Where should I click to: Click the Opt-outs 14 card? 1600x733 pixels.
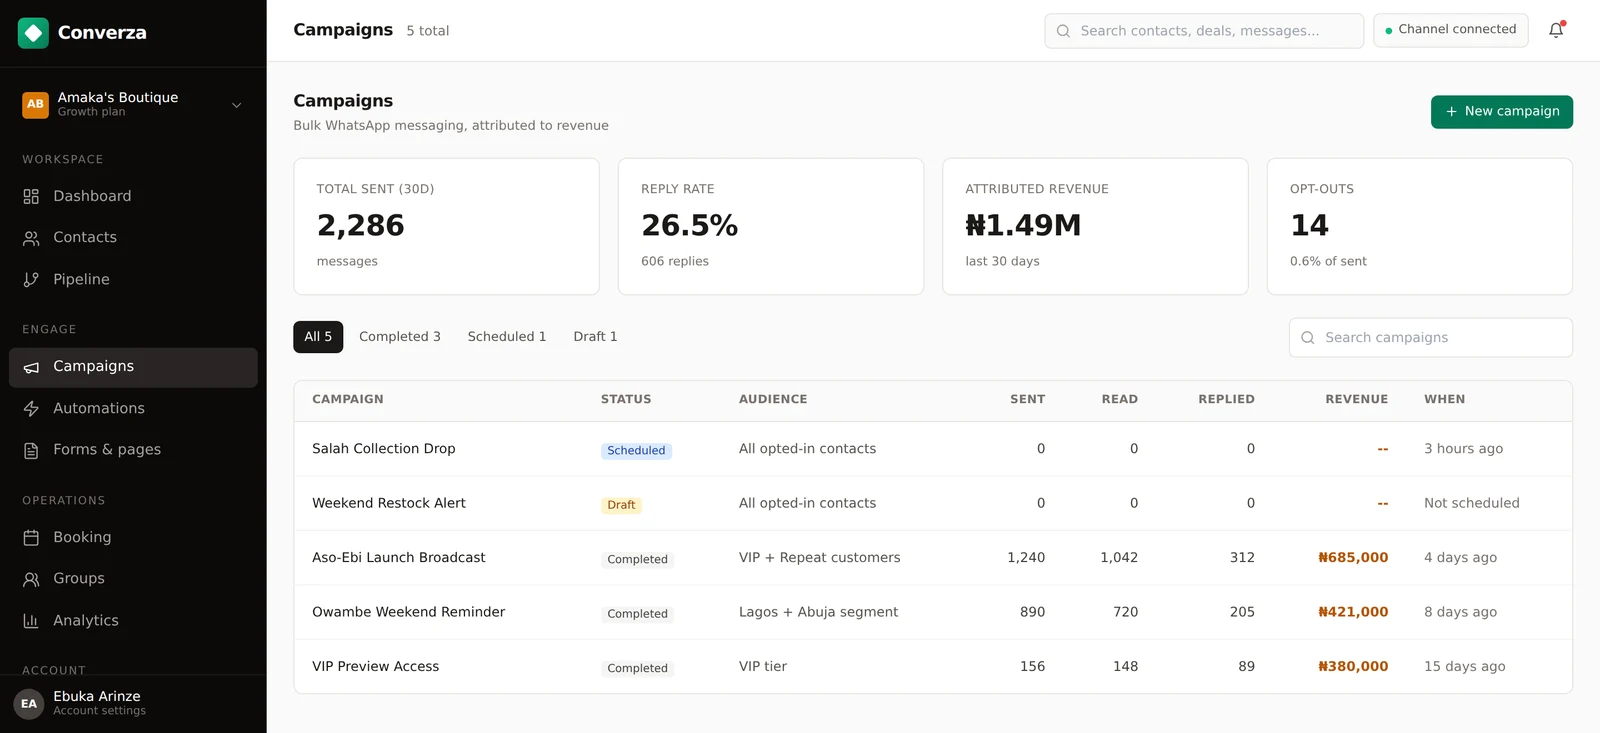[x=1420, y=227]
